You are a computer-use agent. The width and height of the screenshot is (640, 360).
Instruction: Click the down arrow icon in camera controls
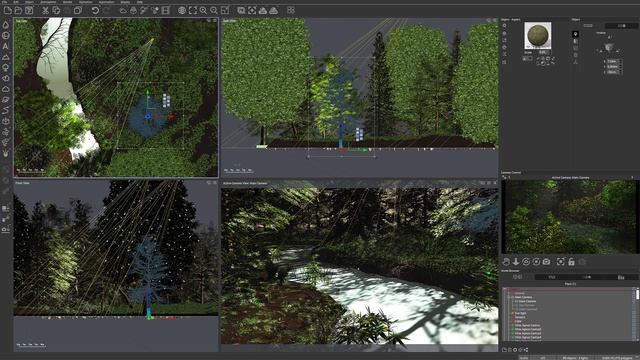point(516,262)
